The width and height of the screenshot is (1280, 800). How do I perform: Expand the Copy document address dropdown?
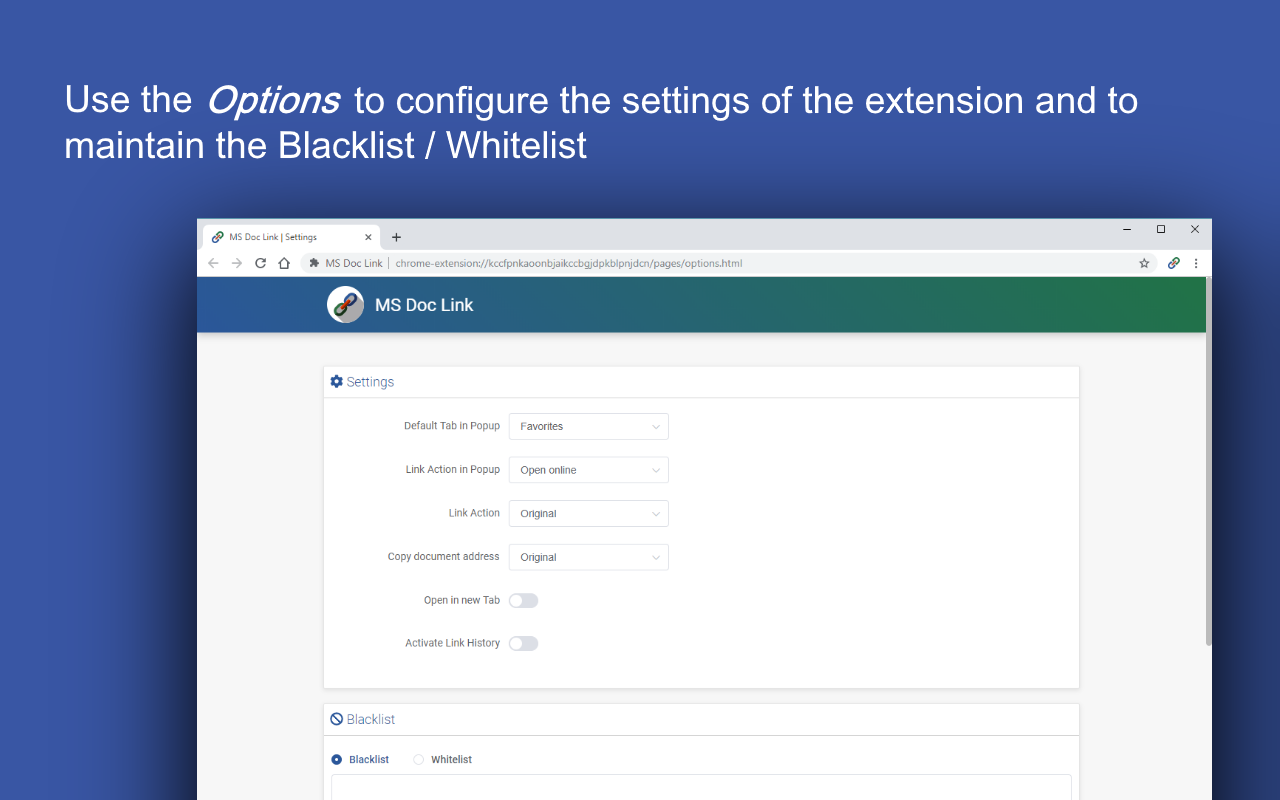[588, 557]
